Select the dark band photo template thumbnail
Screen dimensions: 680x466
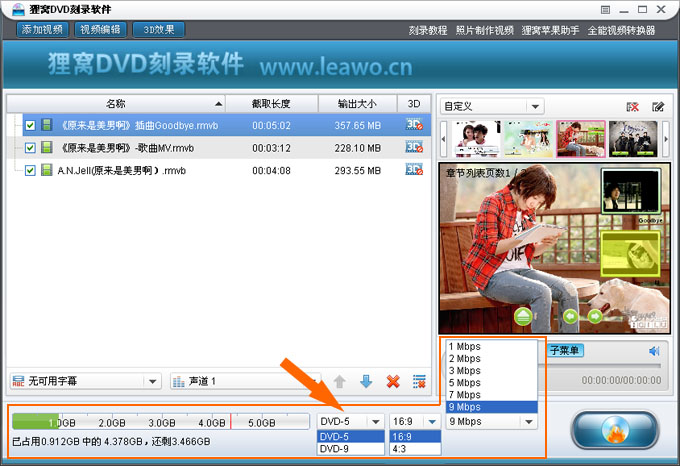click(634, 139)
